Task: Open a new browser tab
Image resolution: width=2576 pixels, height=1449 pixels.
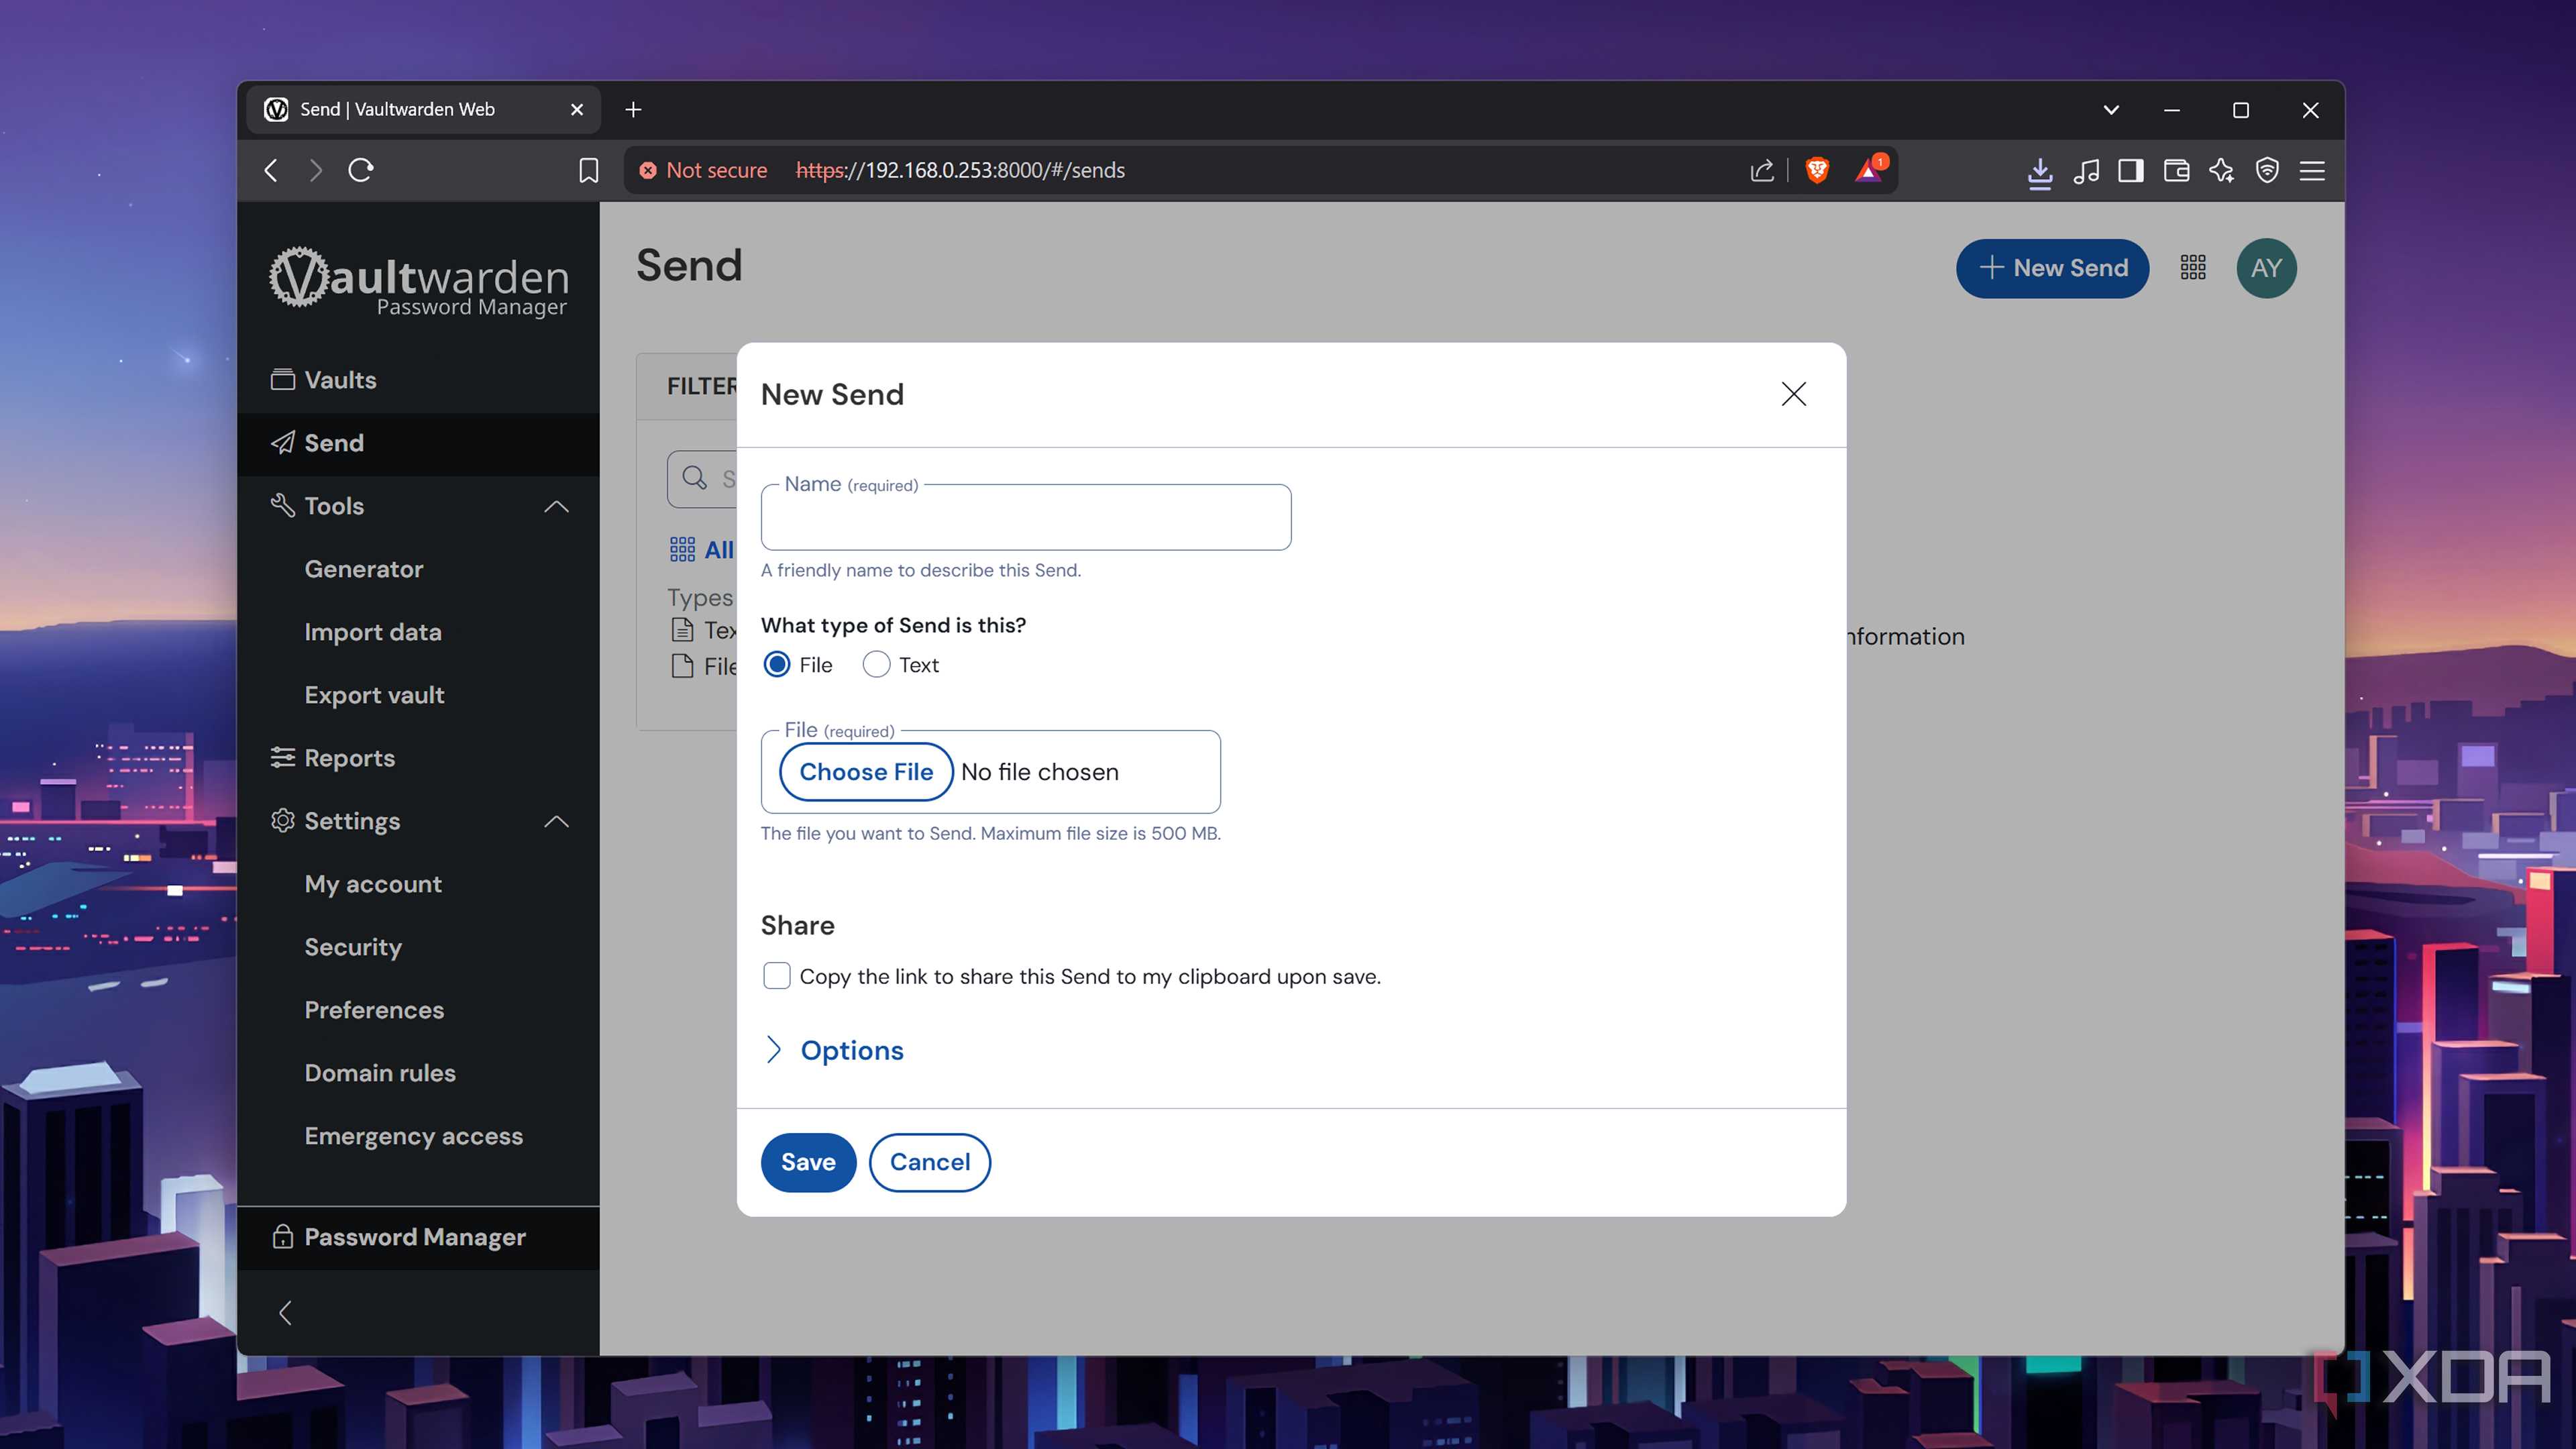Action: (x=633, y=110)
